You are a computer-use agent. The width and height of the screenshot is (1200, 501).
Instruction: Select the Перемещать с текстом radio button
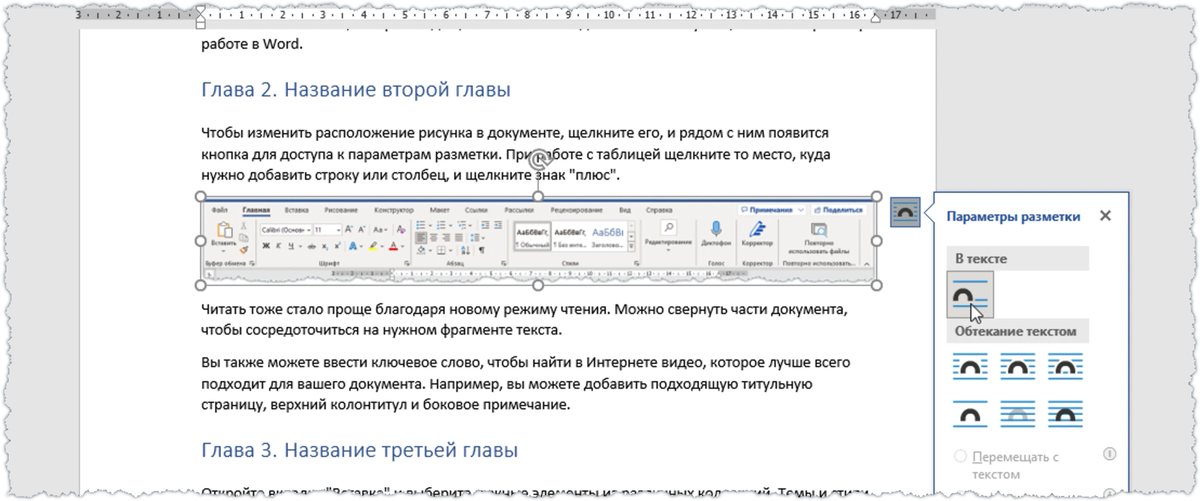click(x=961, y=456)
